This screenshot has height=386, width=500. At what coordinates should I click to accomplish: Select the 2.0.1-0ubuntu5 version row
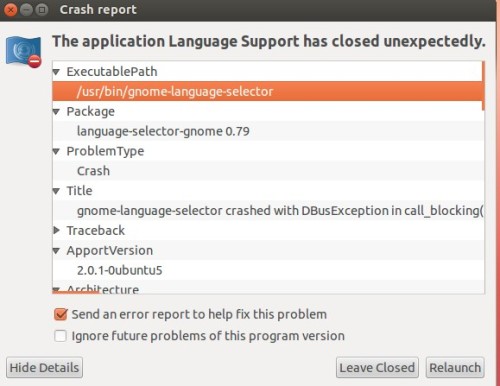pyautogui.click(x=267, y=270)
